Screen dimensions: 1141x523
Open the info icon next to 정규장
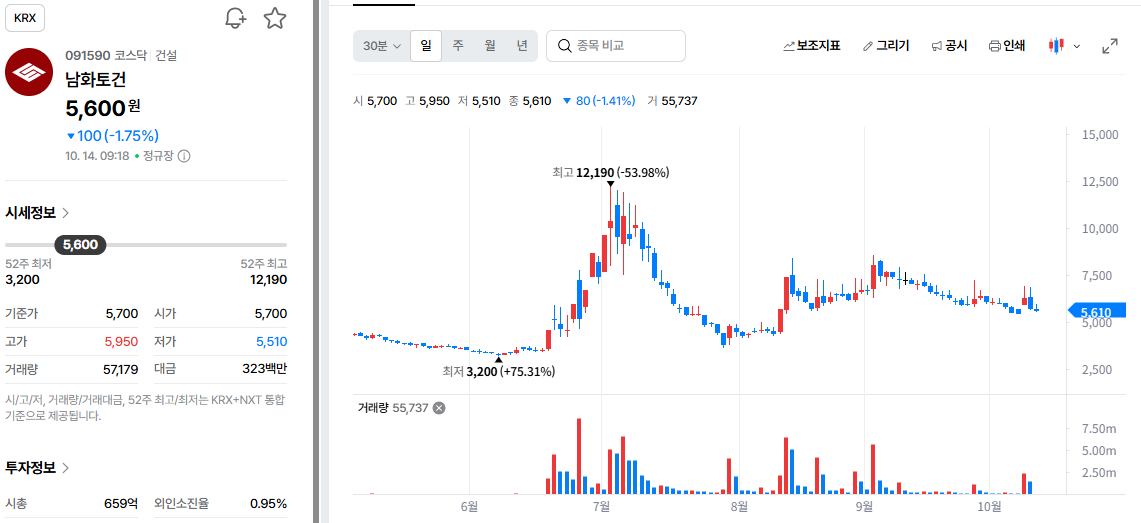click(184, 156)
